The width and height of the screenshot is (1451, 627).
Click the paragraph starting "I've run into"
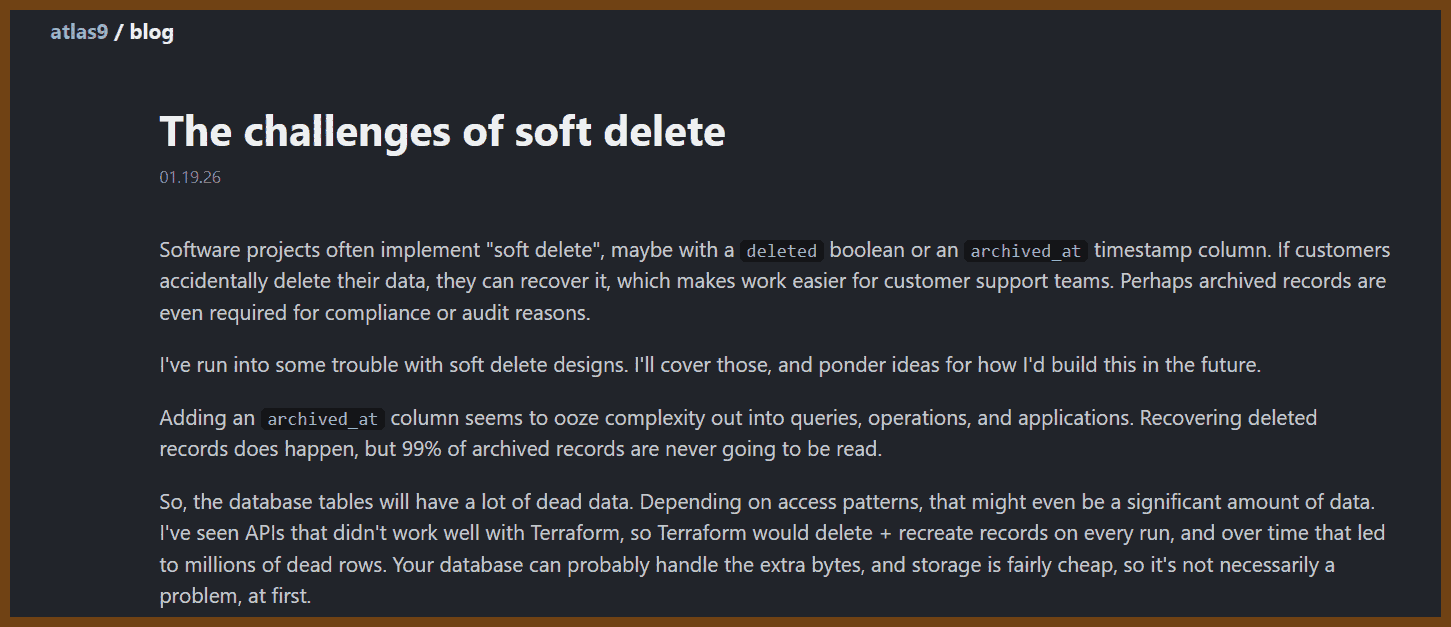click(x=710, y=365)
